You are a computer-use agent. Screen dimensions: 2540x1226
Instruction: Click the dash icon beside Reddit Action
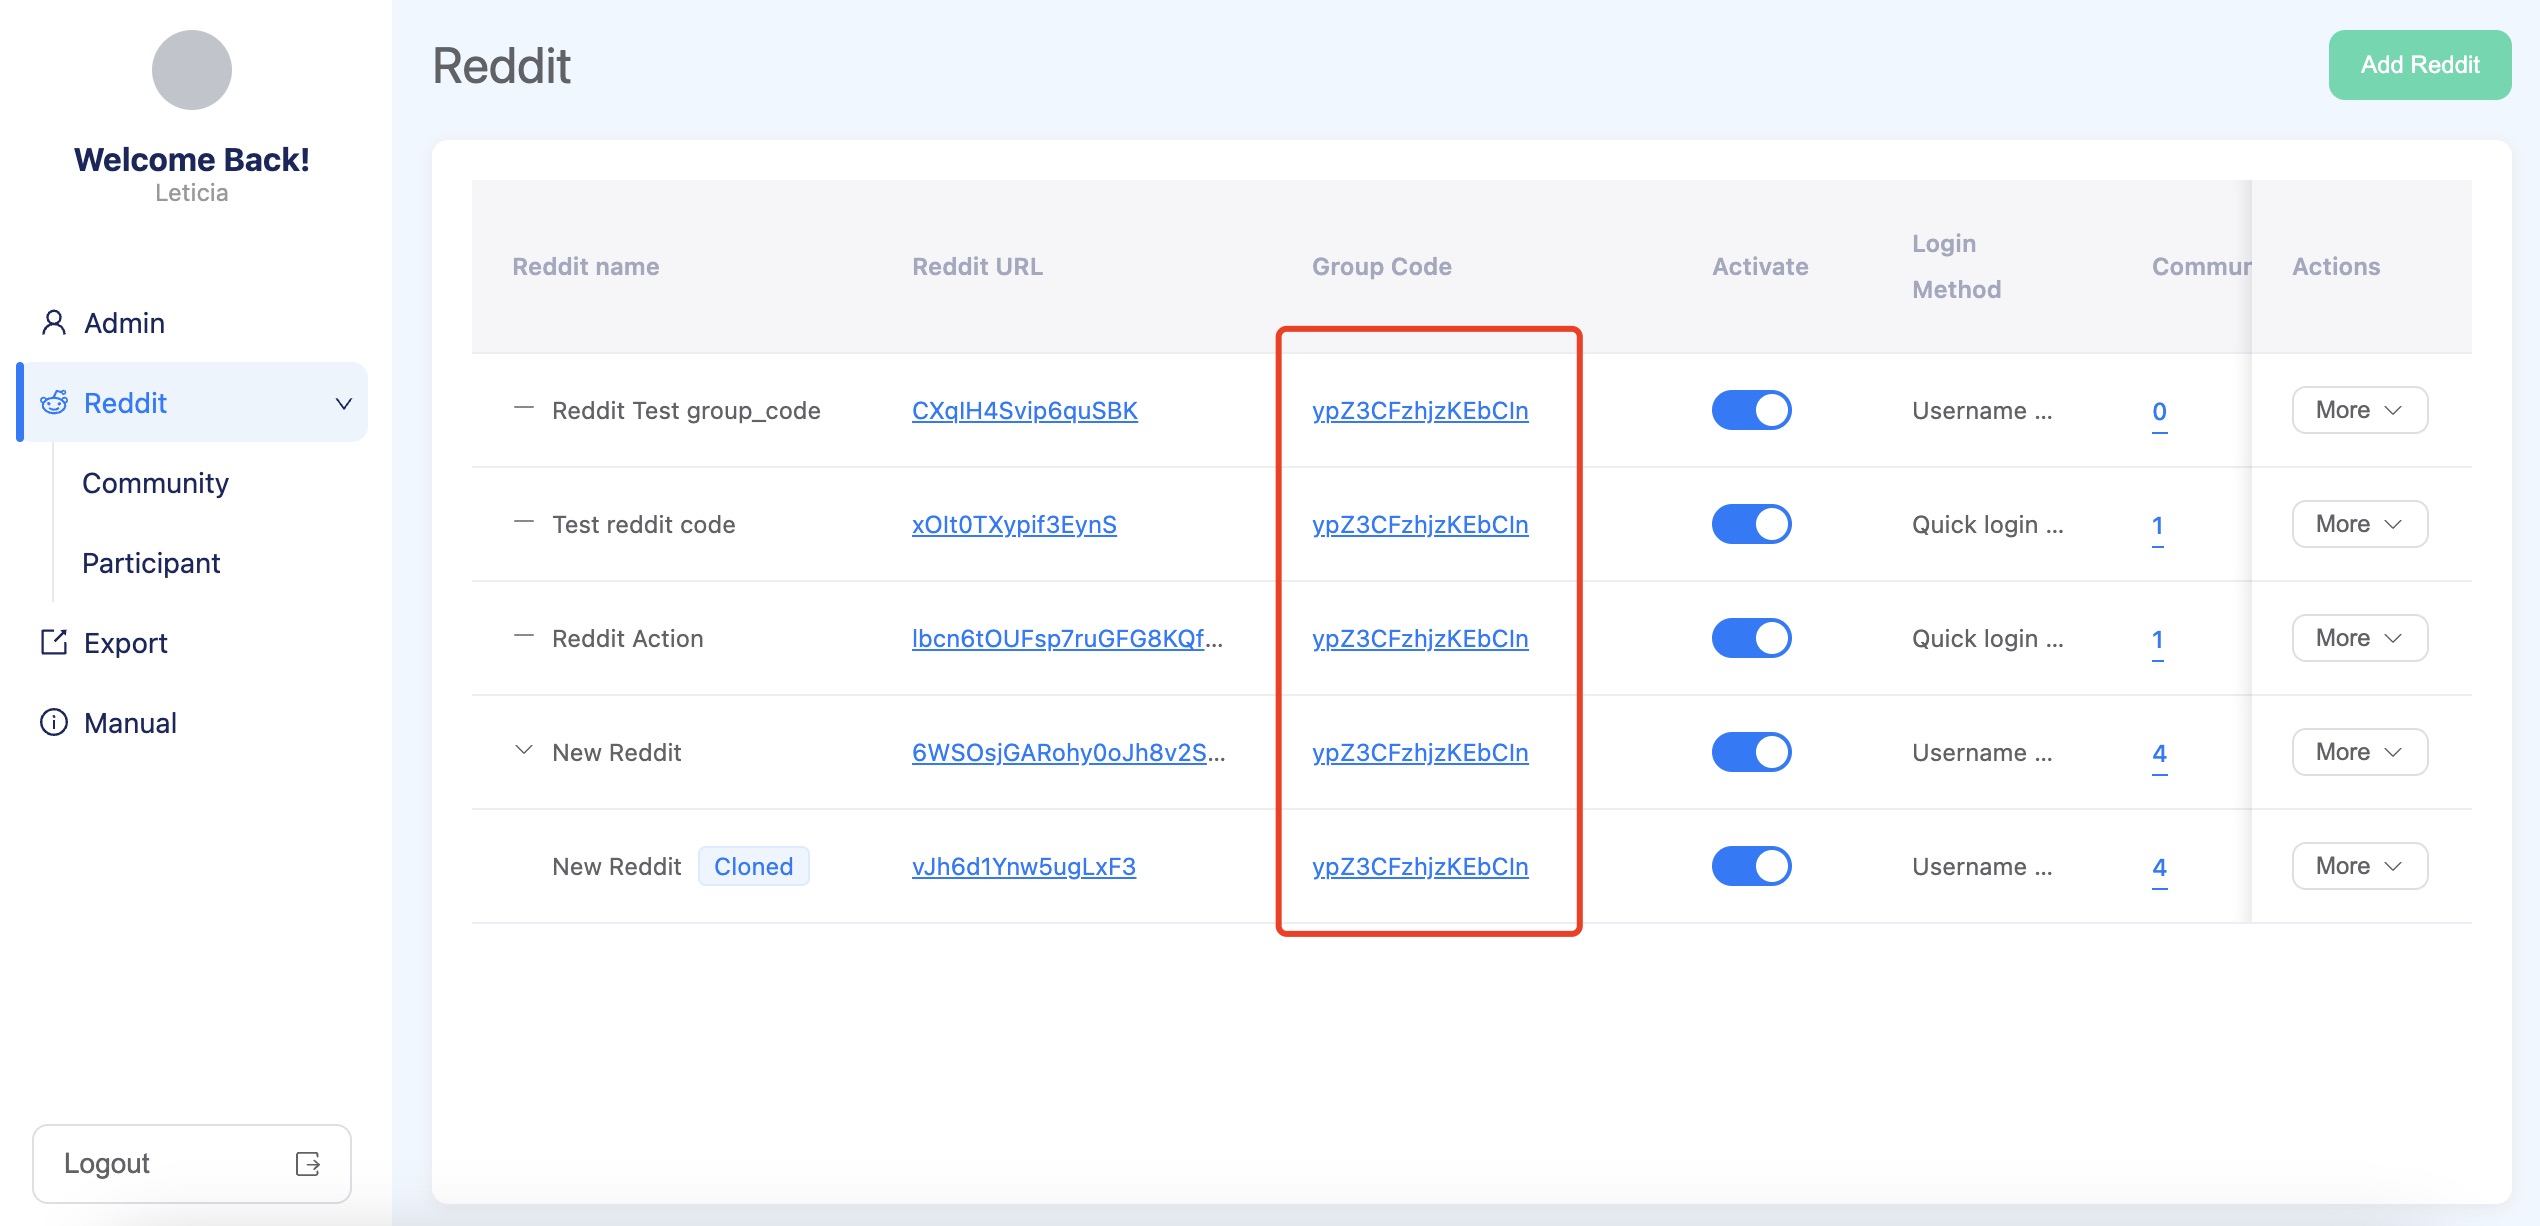(x=523, y=637)
